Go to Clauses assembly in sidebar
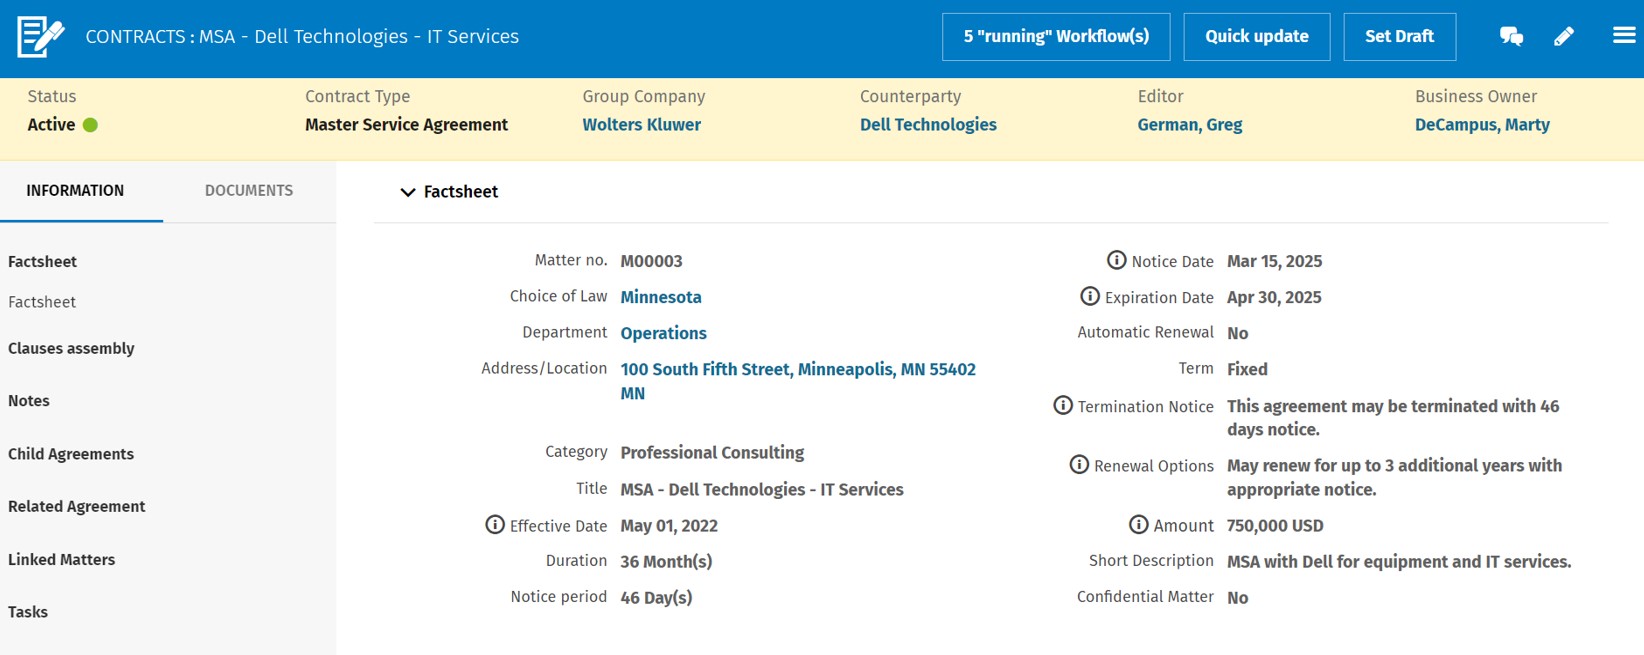Viewport: 1644px width, 655px height. coord(71,349)
